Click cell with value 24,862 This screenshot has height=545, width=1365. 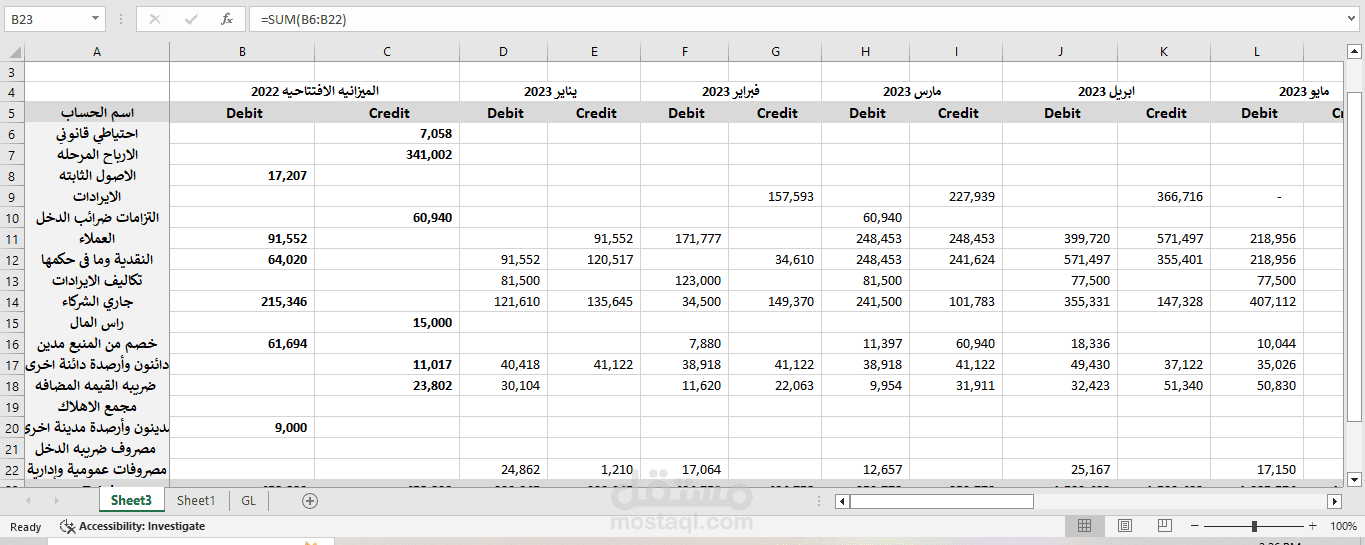(x=504, y=469)
